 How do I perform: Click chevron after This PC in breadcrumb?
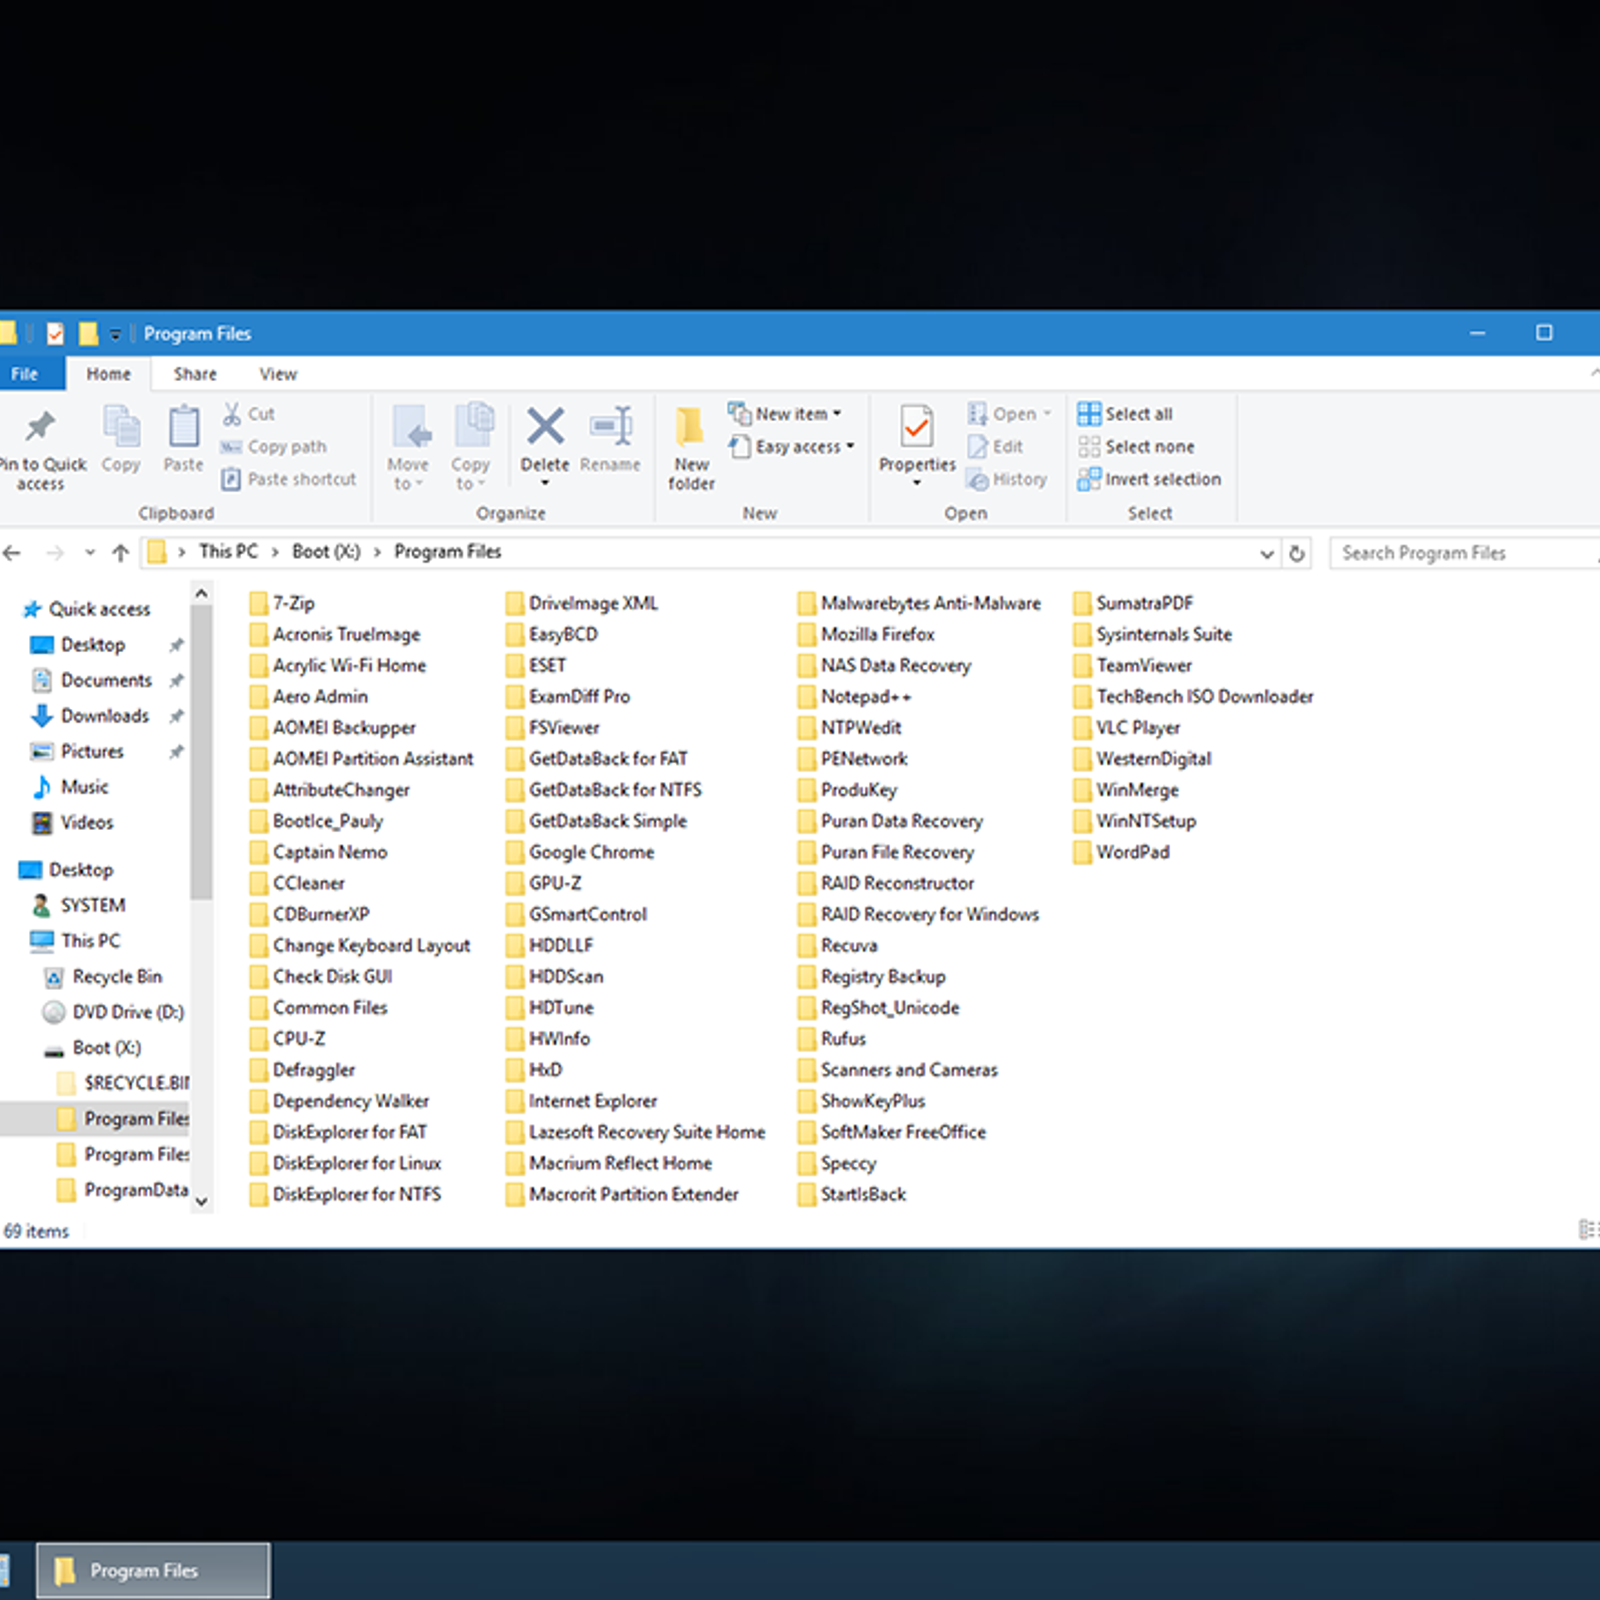[x=275, y=552]
